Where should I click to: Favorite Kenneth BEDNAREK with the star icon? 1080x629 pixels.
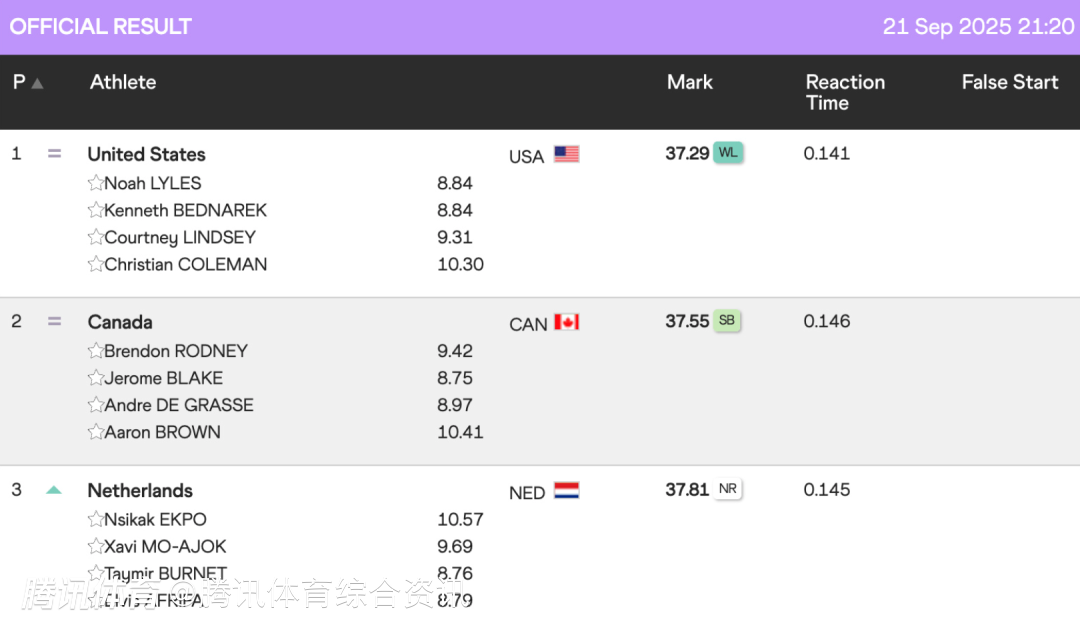[x=96, y=210]
